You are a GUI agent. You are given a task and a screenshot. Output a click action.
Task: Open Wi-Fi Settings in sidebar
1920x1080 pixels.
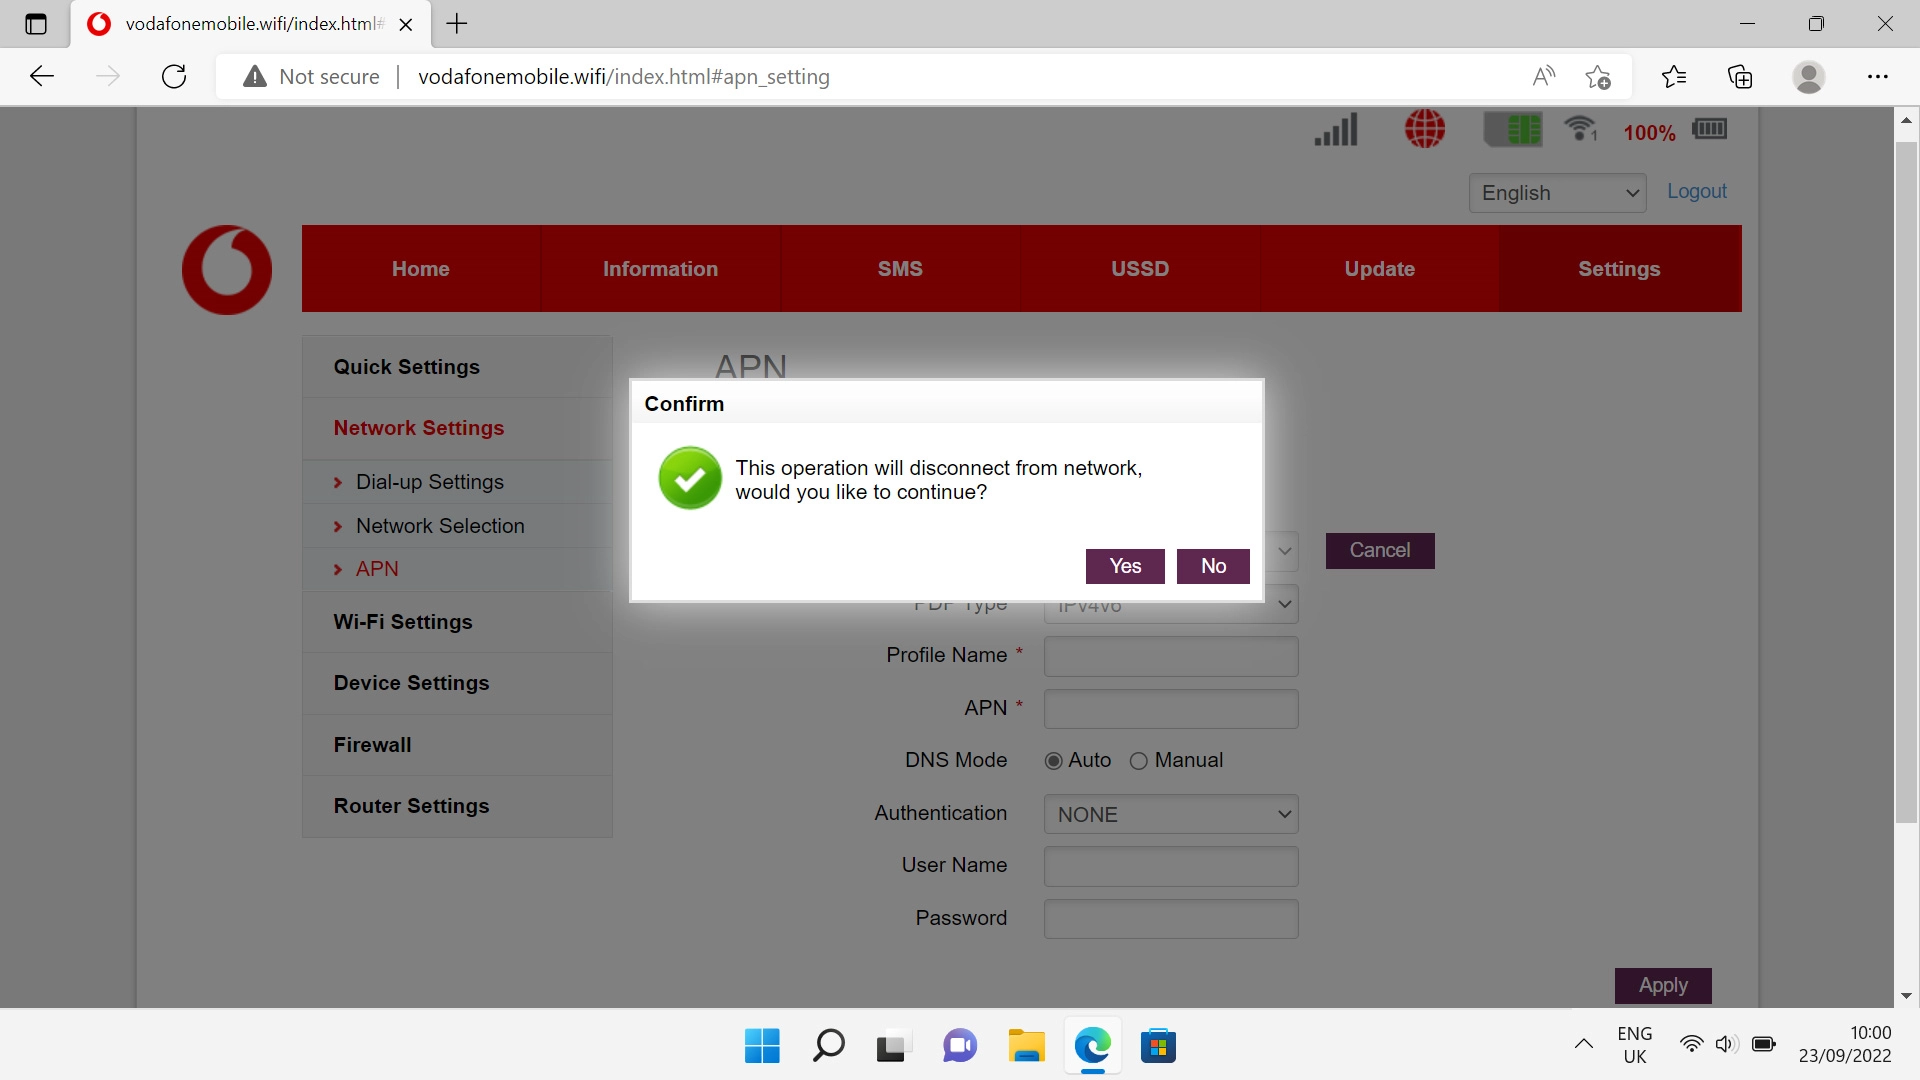click(x=403, y=622)
